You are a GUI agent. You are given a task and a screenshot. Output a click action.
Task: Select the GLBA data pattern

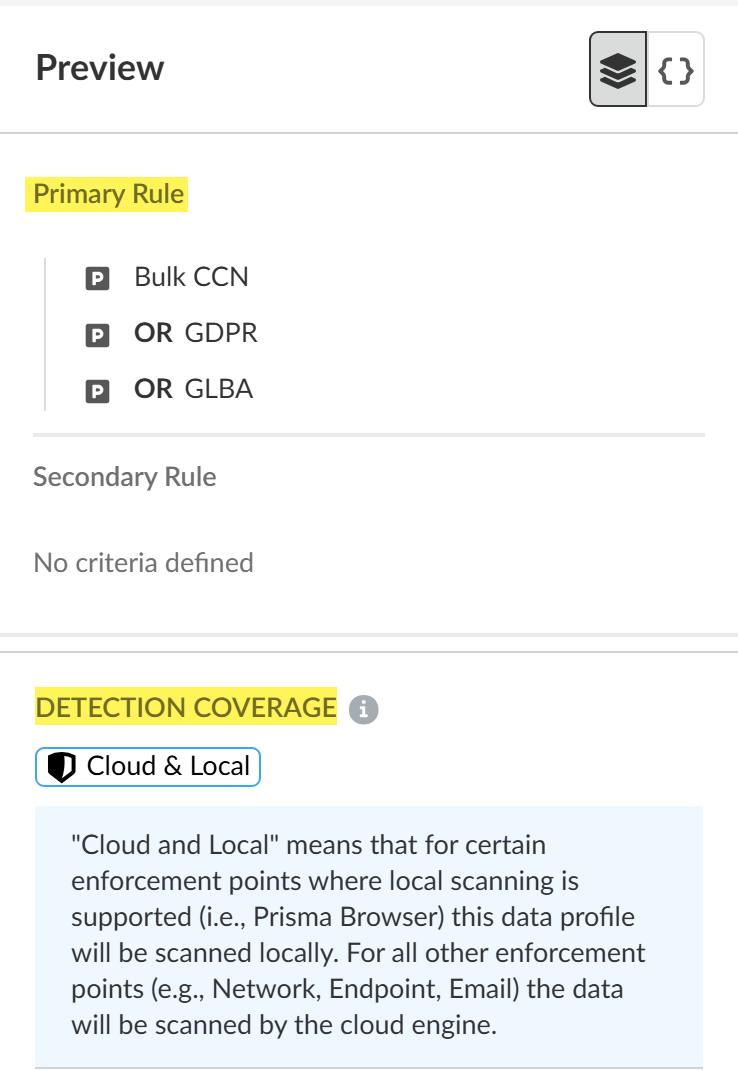pos(219,389)
